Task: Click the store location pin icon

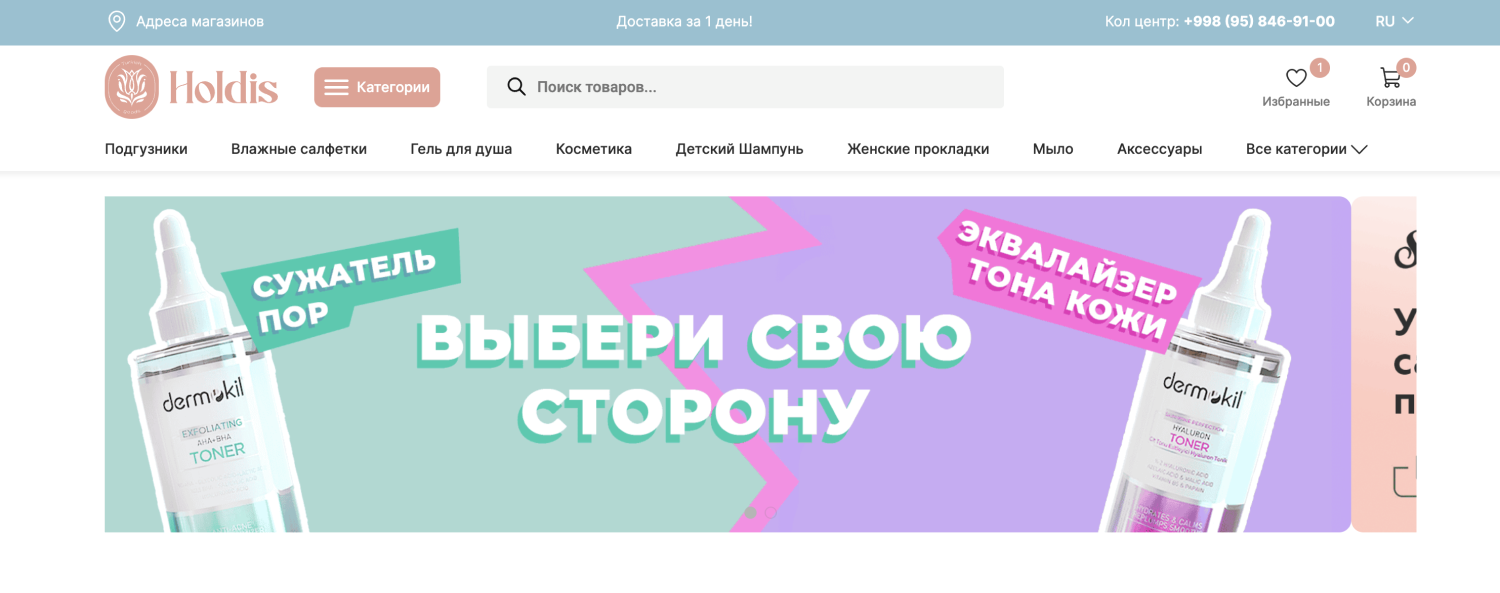Action: coord(116,21)
